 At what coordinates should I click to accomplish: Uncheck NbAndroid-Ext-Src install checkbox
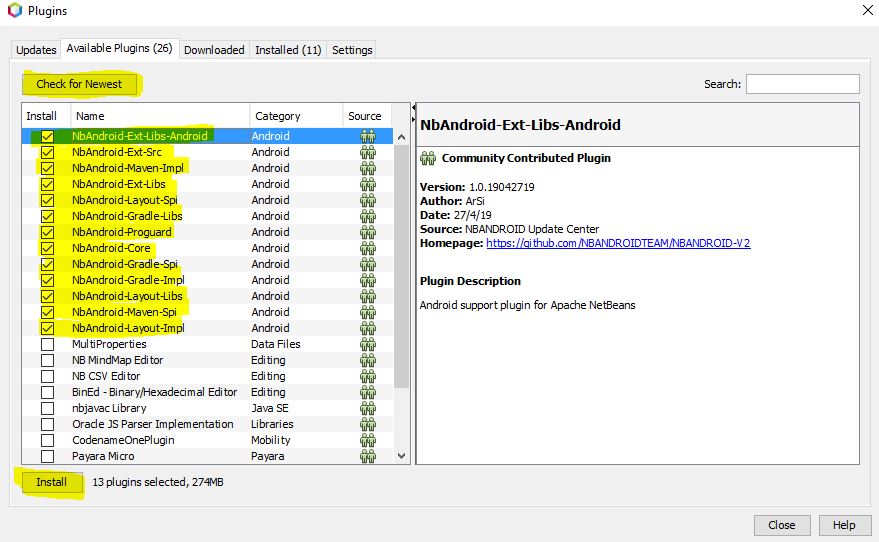point(48,152)
